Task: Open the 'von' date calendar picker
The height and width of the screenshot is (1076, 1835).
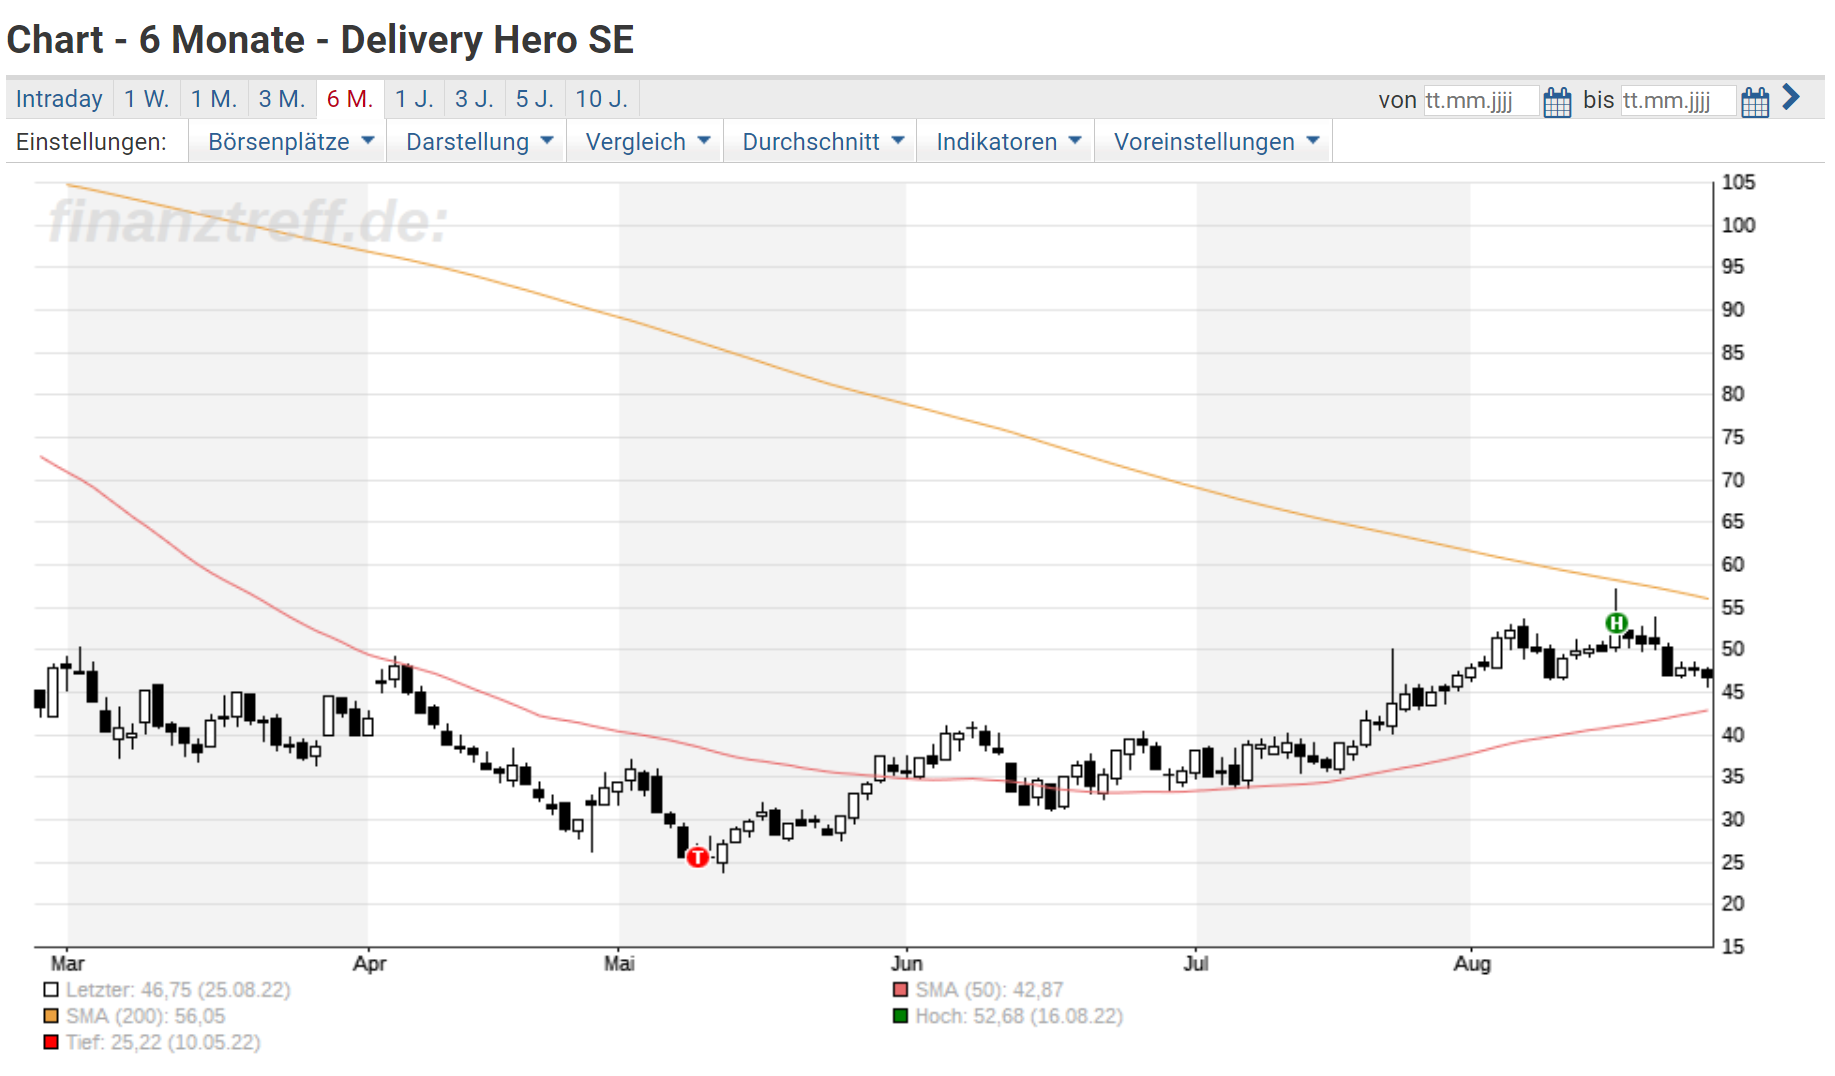Action: (x=1557, y=101)
